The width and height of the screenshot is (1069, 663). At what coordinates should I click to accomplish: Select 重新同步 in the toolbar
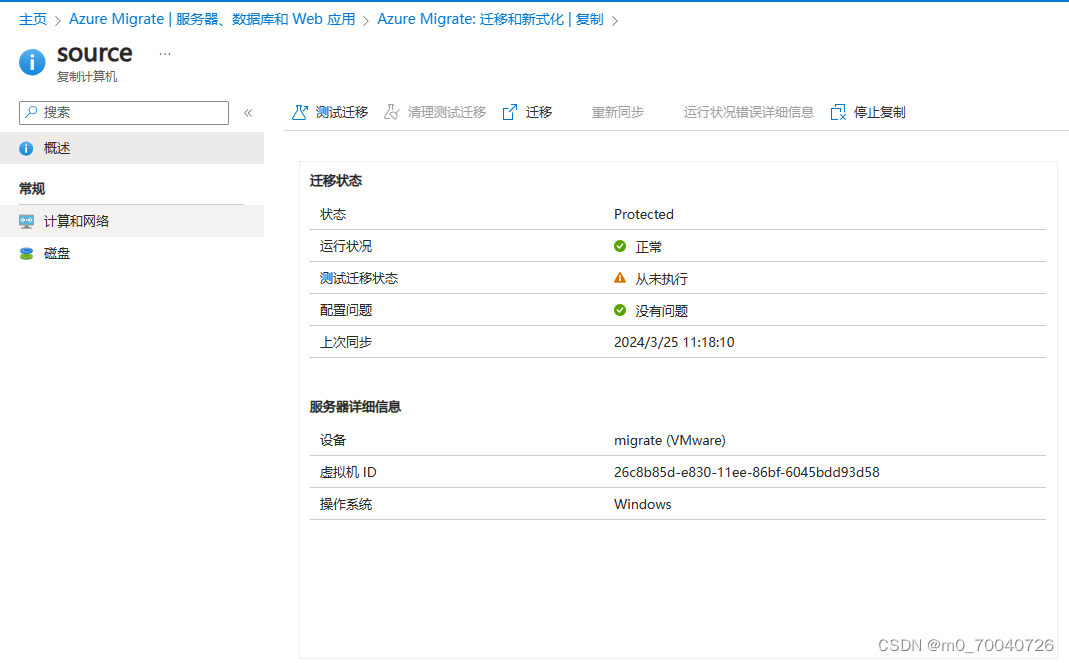pyautogui.click(x=617, y=113)
